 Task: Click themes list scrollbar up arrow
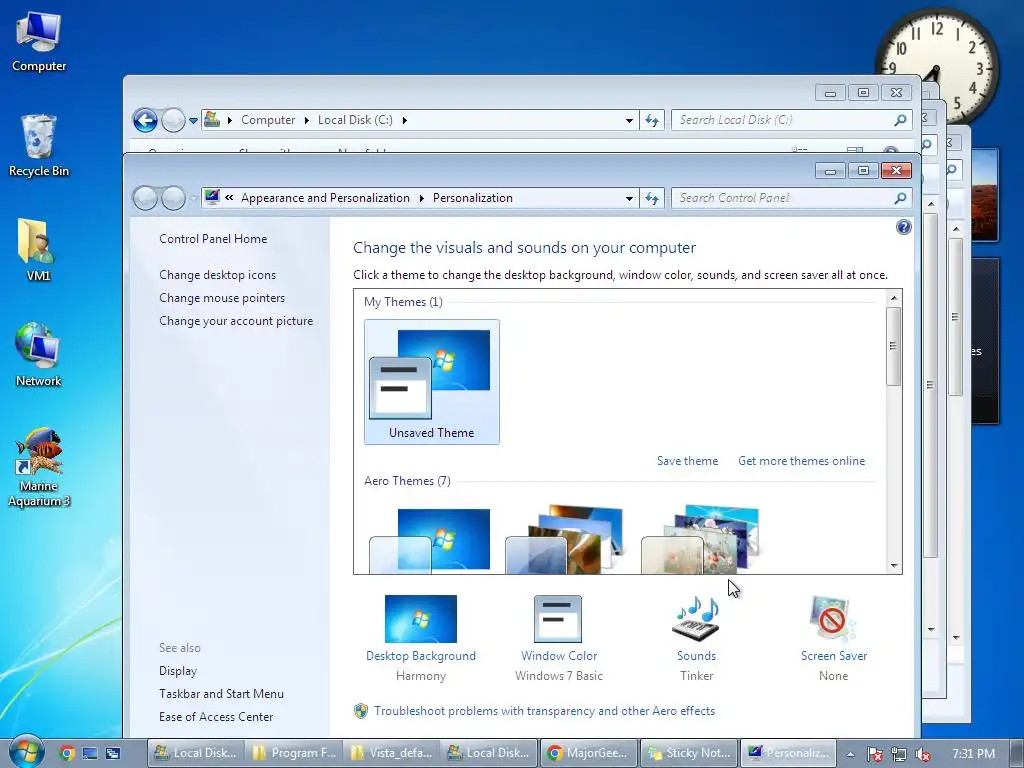pos(894,298)
